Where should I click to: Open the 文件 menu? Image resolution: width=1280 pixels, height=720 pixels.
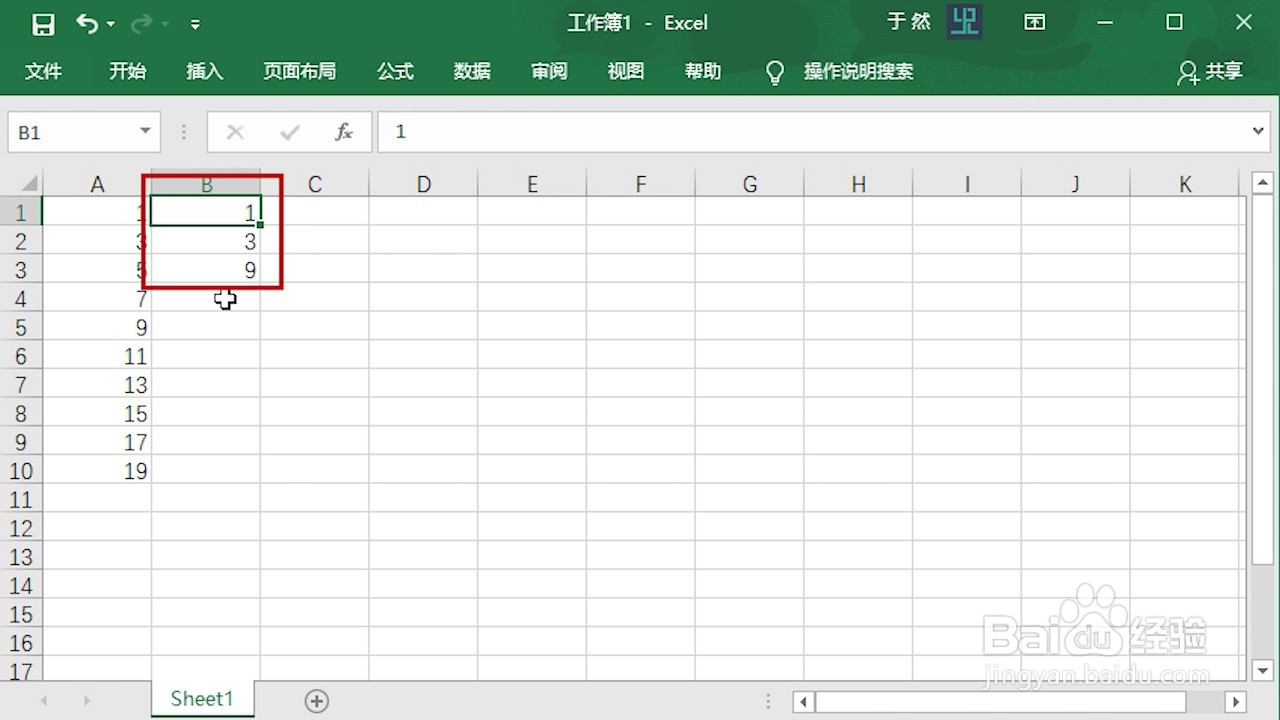click(x=43, y=71)
